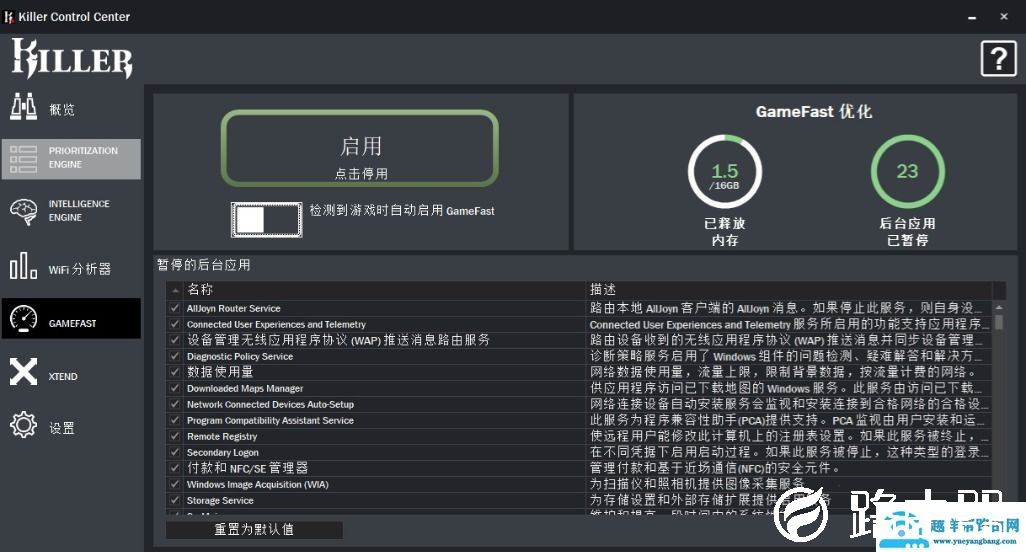Screen dimensions: 1026x552
Task: Open the Intelligence Engine brain icon
Action: point(24,211)
